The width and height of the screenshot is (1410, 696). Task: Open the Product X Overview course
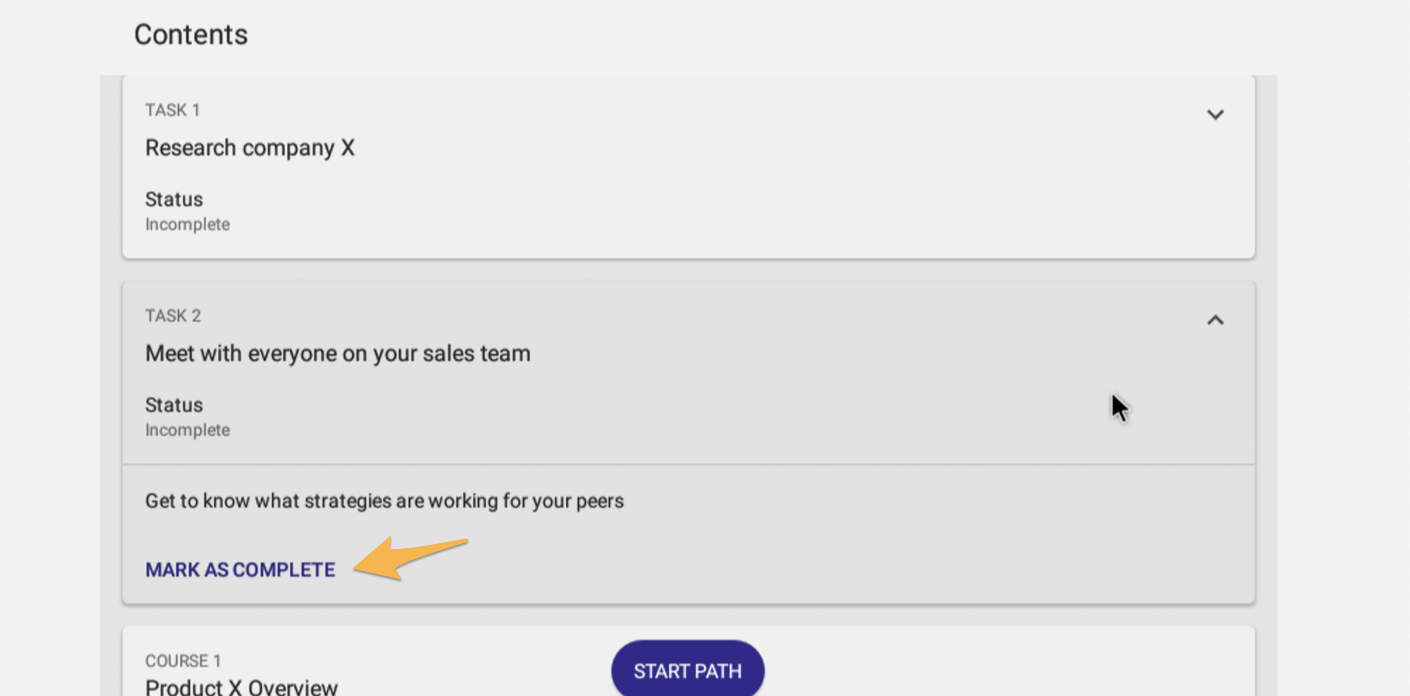241,687
